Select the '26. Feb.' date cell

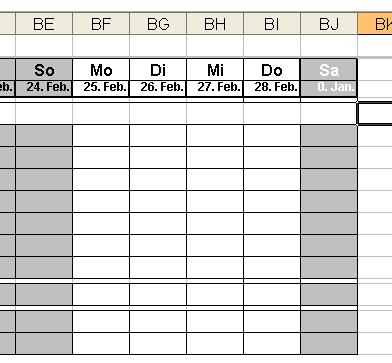(158, 88)
